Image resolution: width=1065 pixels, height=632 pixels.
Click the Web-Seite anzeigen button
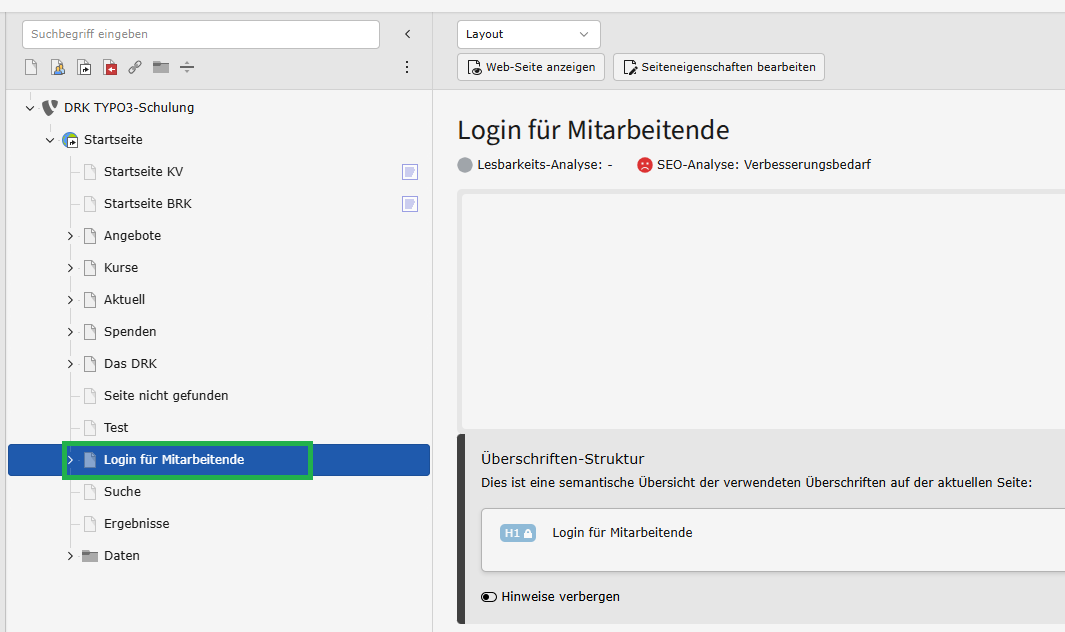(x=530, y=67)
